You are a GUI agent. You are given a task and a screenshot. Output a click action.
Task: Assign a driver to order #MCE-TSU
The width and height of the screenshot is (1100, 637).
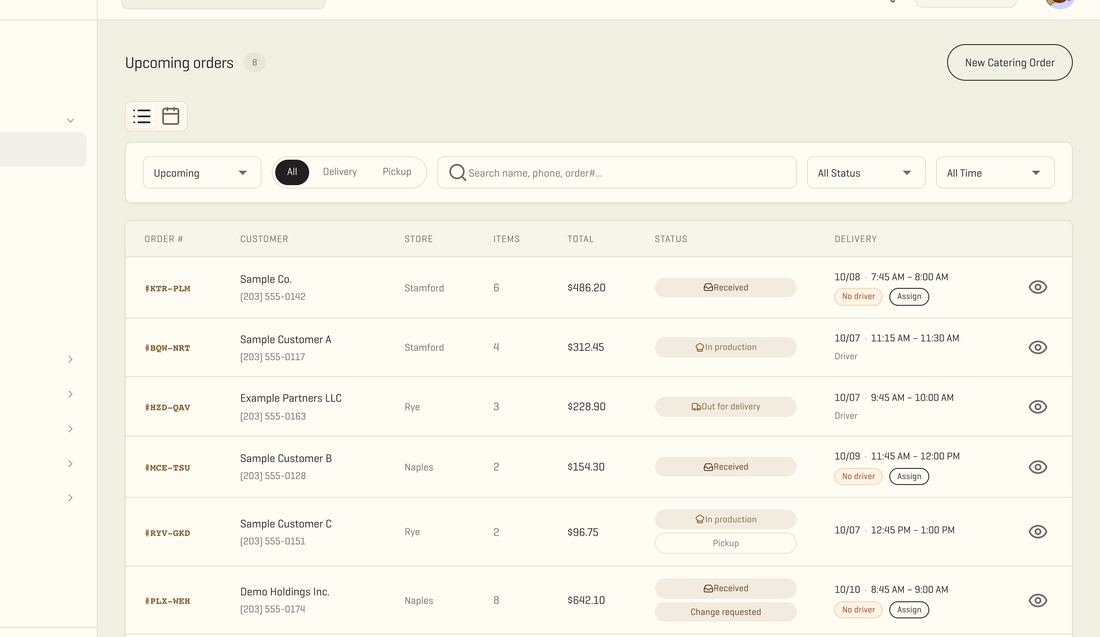[909, 476]
